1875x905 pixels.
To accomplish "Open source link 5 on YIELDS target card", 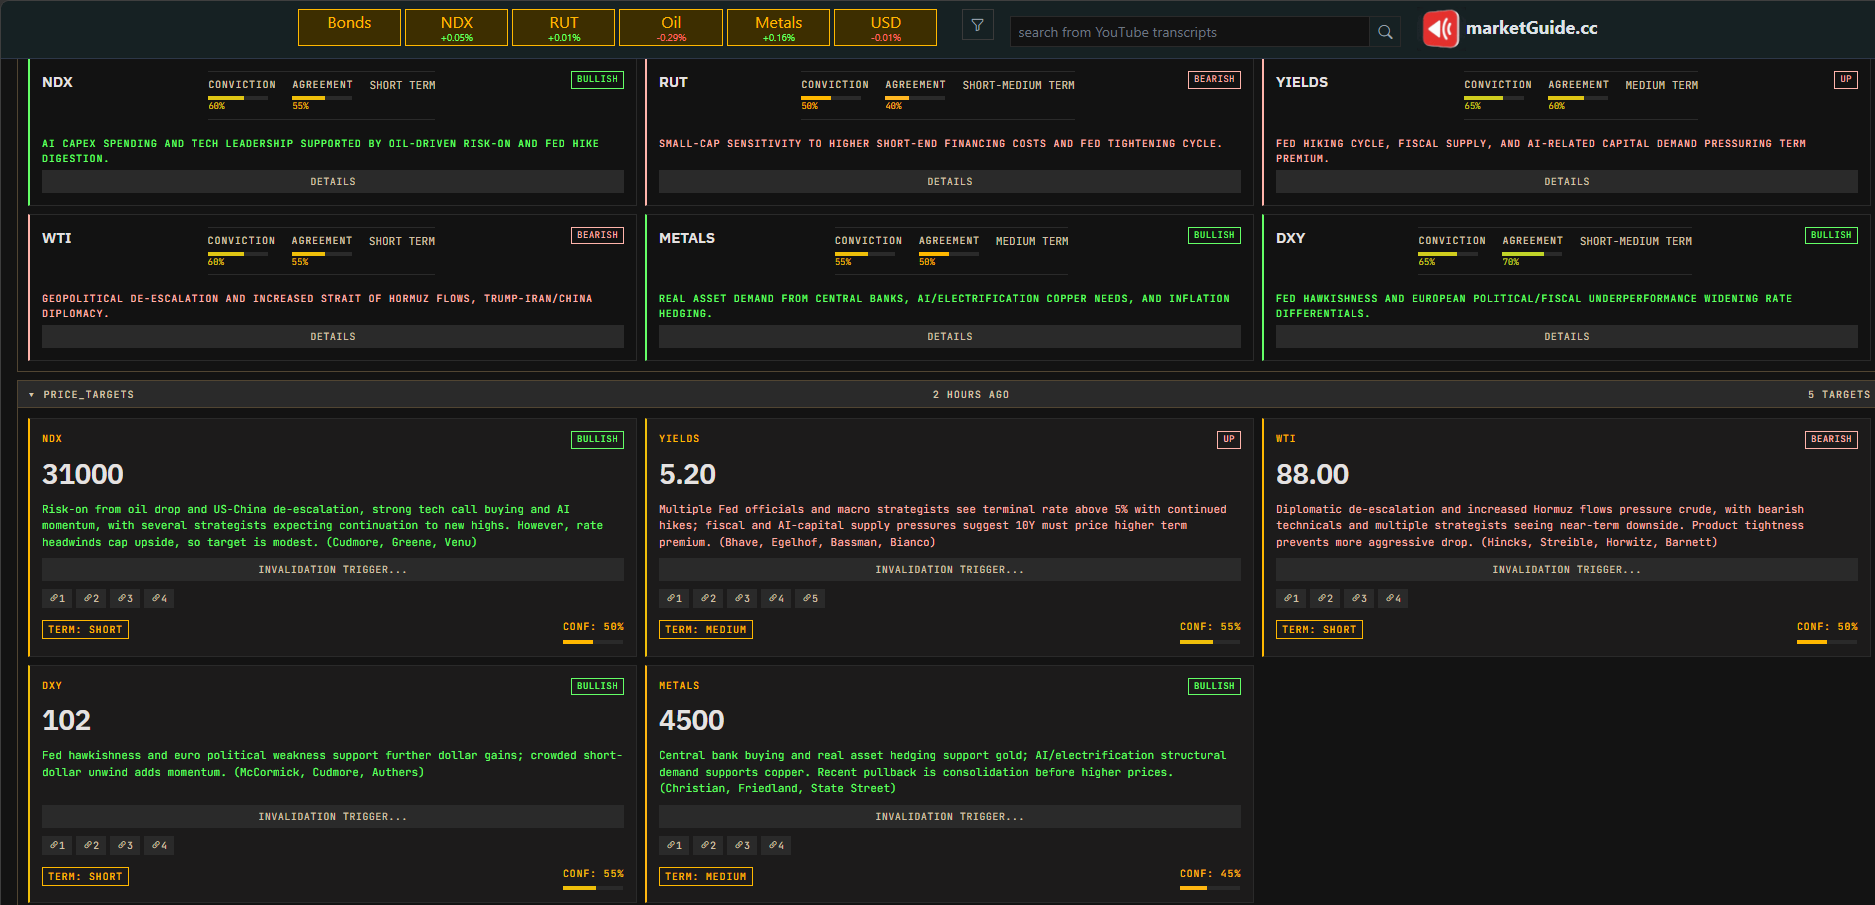I will 811,598.
